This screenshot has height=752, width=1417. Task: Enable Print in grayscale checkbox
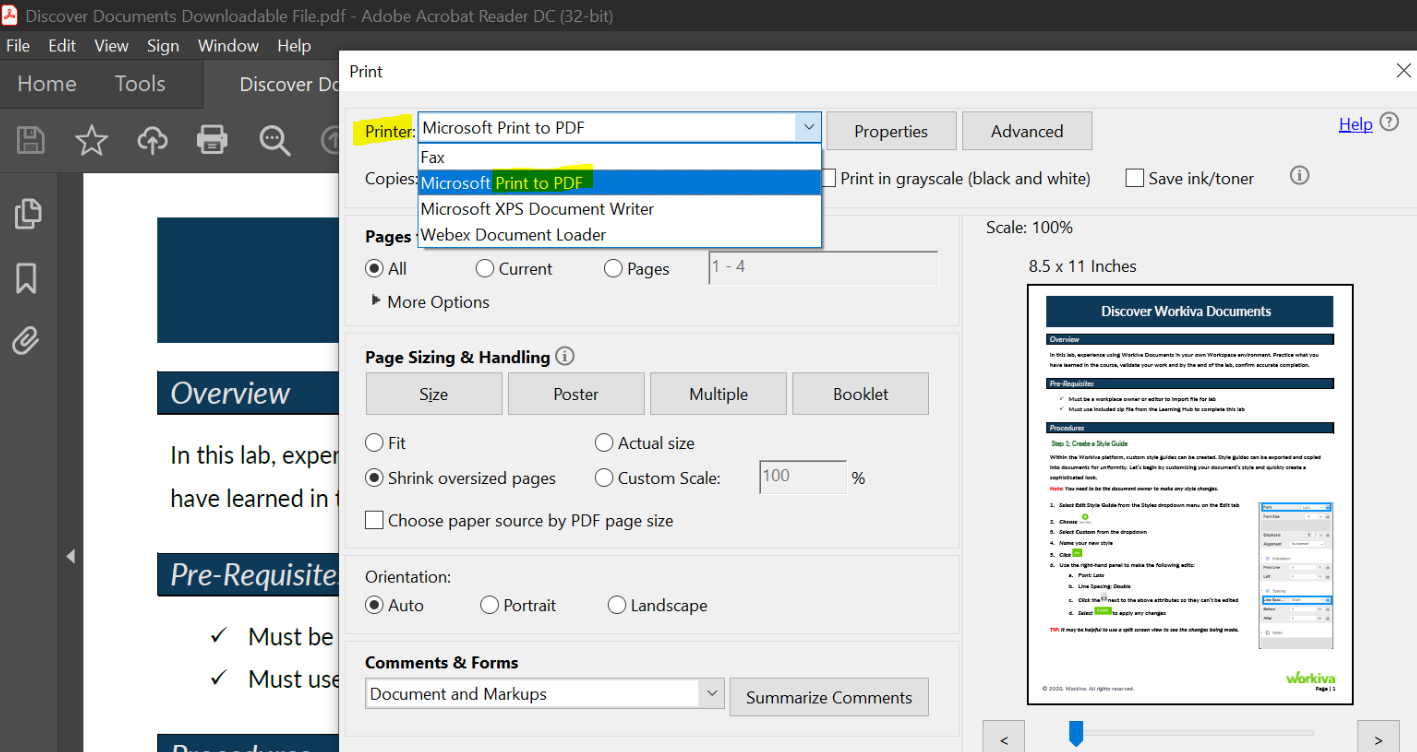coord(828,178)
